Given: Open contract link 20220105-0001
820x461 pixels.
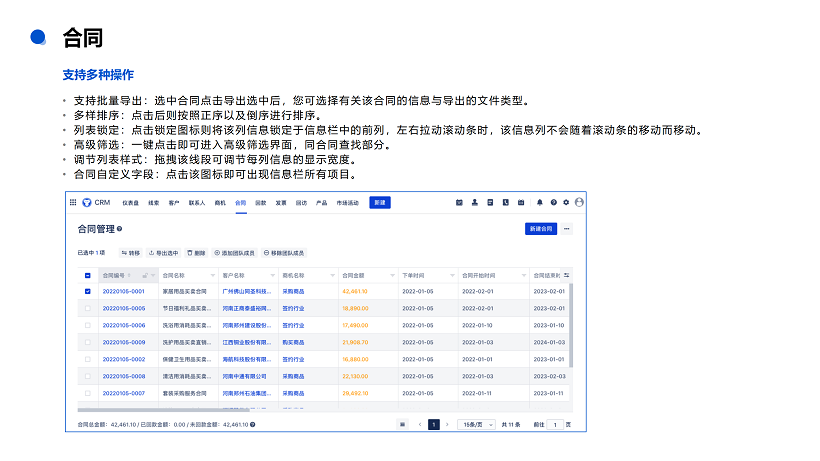Looking at the screenshot, I should click(123, 292).
